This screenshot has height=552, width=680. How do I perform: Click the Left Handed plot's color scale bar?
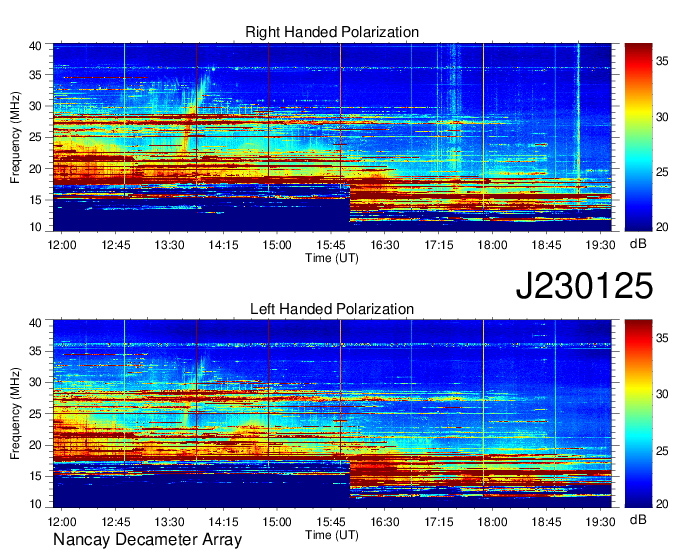638,414
